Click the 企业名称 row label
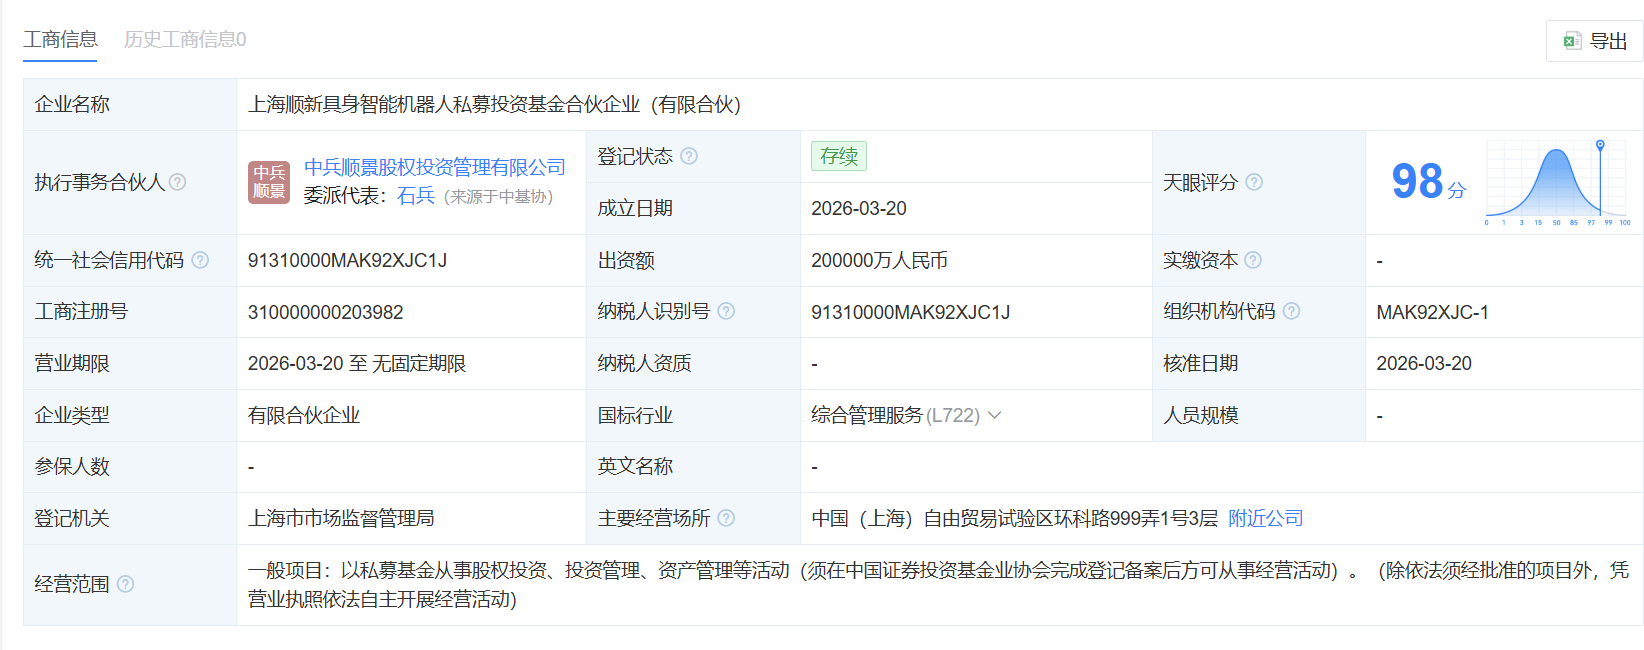1644x650 pixels. coord(72,104)
